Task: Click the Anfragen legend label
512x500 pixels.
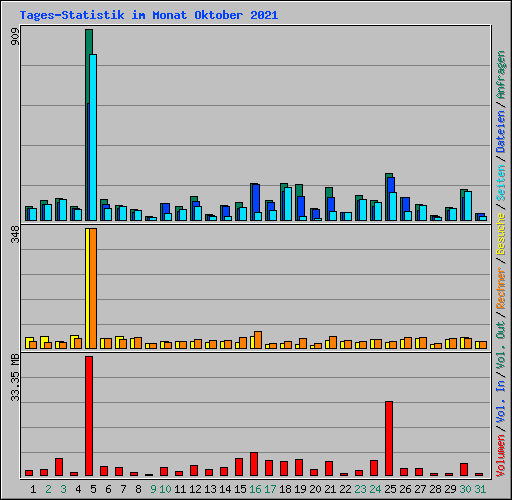Action: 501,75
